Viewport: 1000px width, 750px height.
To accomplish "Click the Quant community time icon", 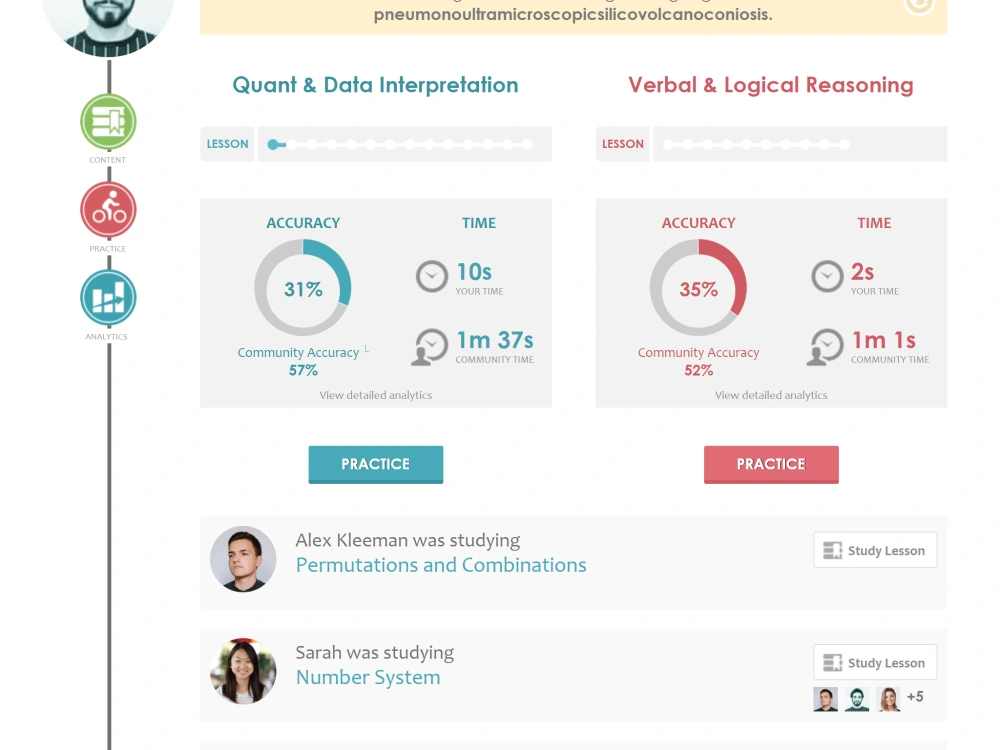I will pyautogui.click(x=429, y=347).
